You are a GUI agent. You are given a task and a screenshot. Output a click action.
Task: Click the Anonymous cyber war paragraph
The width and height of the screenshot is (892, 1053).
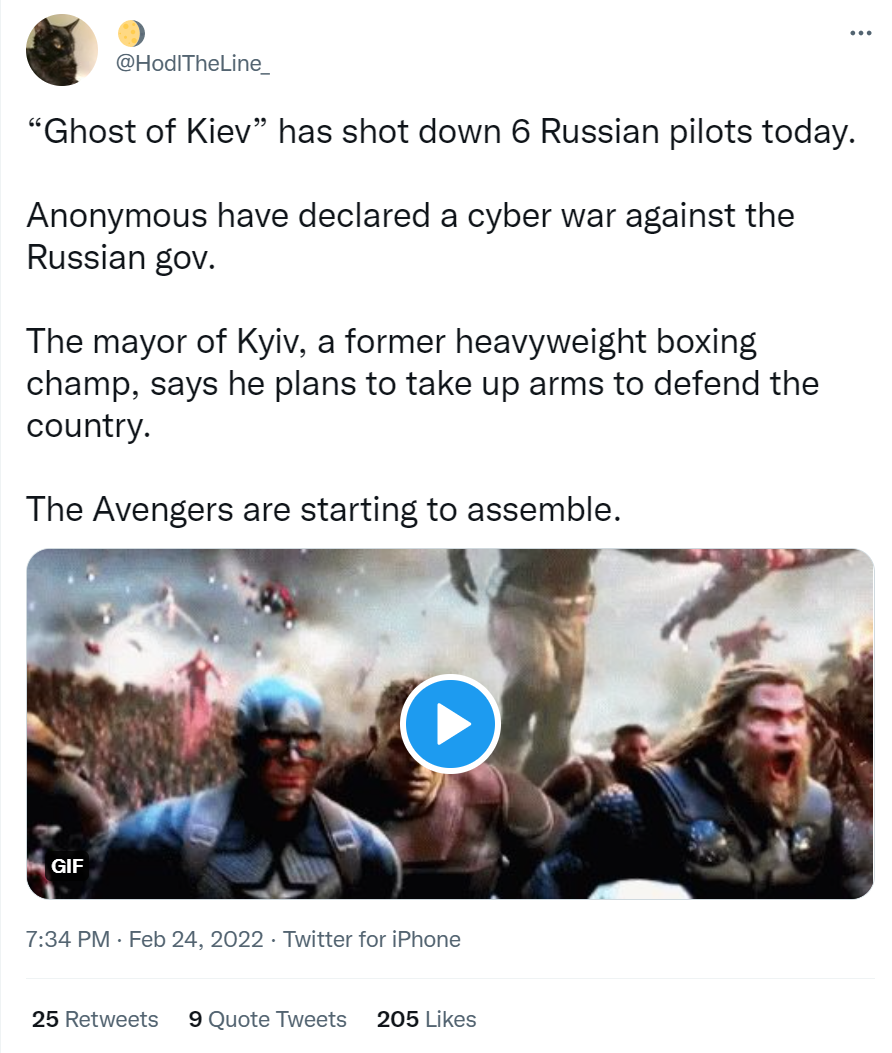(x=410, y=235)
